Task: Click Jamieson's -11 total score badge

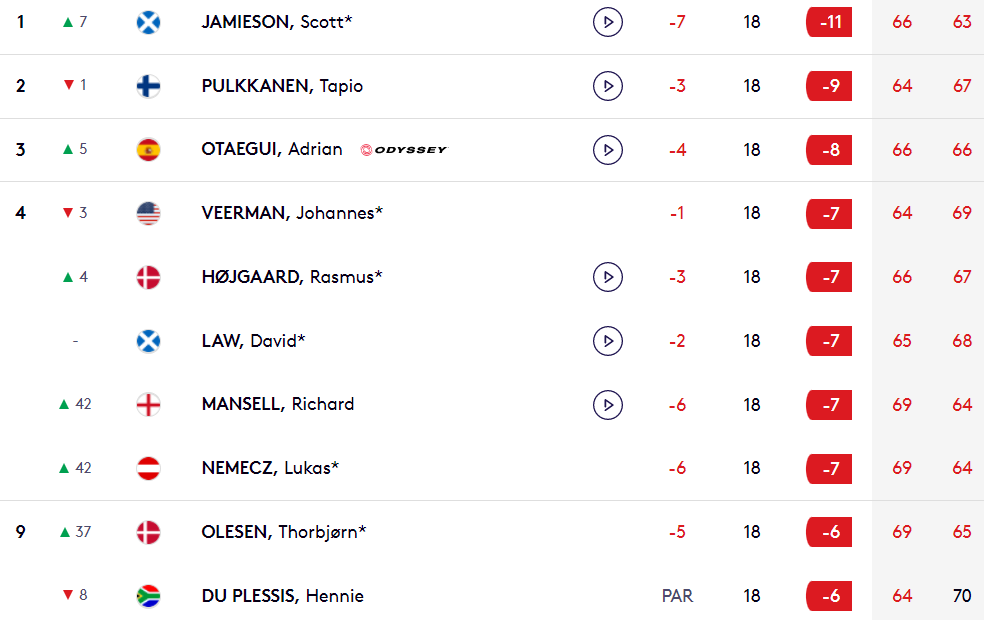Action: pyautogui.click(x=829, y=23)
